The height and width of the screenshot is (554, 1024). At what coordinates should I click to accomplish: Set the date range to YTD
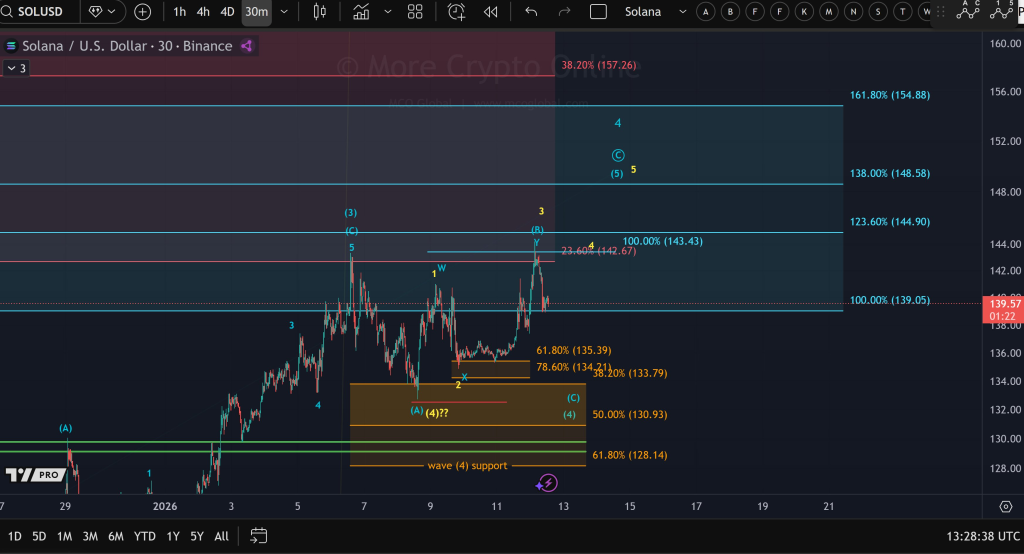[144, 536]
